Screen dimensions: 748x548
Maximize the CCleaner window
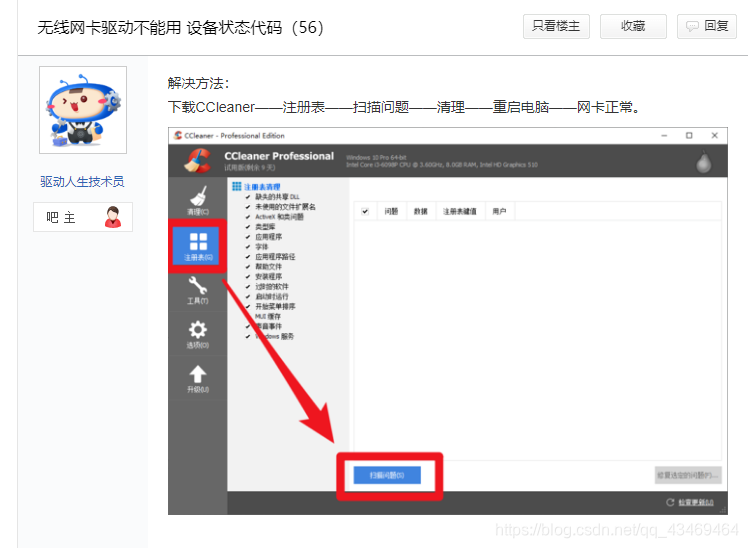coord(689,135)
